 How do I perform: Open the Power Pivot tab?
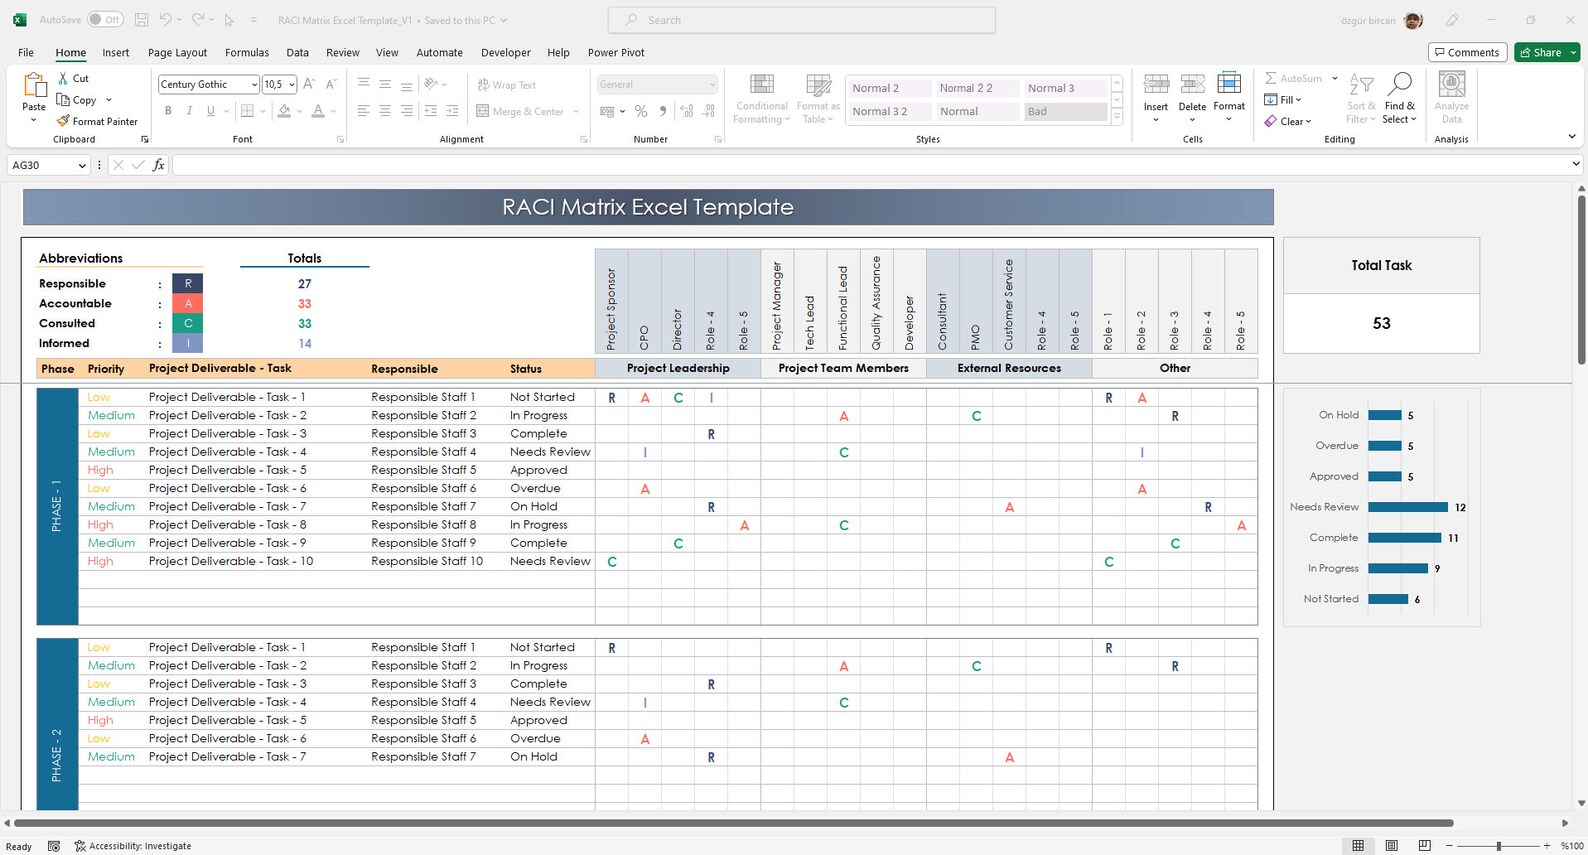616,53
